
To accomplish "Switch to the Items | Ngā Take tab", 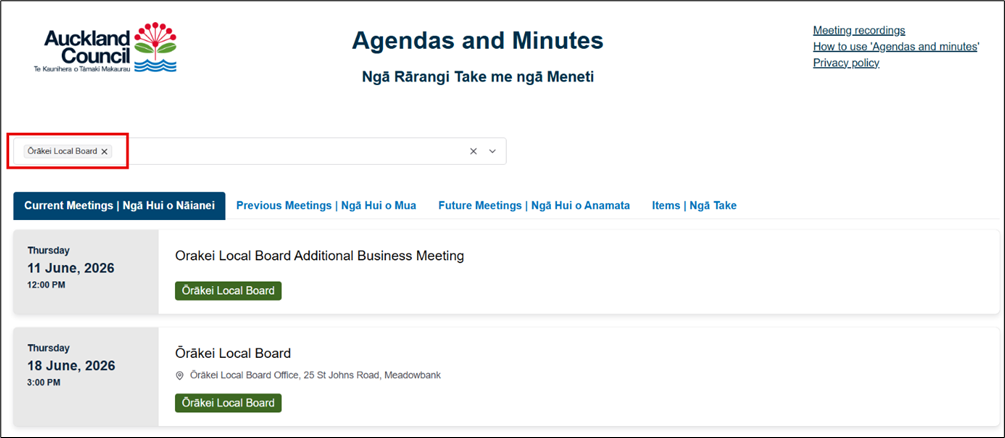I will tap(694, 206).
